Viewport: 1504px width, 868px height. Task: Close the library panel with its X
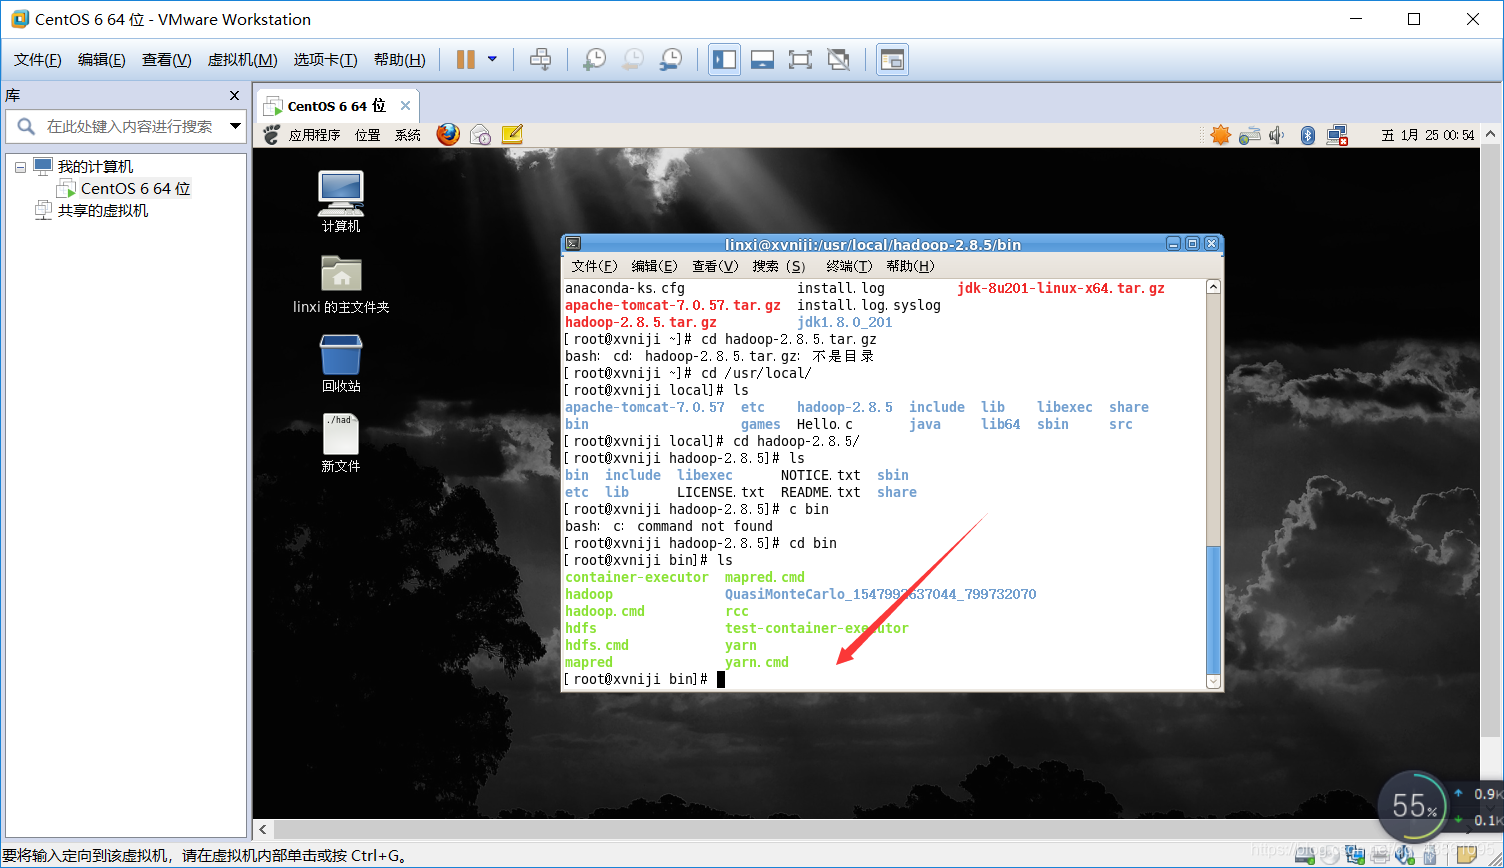(x=235, y=96)
